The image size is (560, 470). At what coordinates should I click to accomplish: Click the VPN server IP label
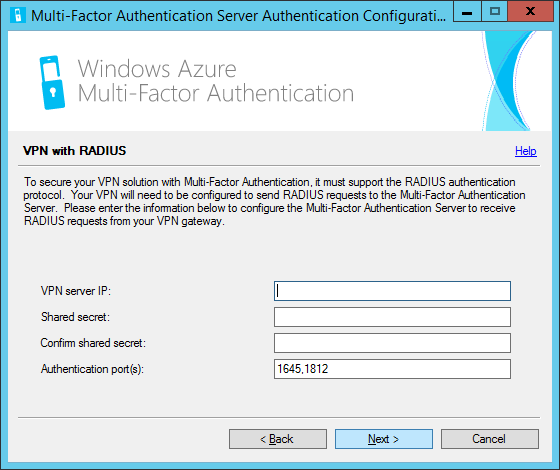(76, 291)
